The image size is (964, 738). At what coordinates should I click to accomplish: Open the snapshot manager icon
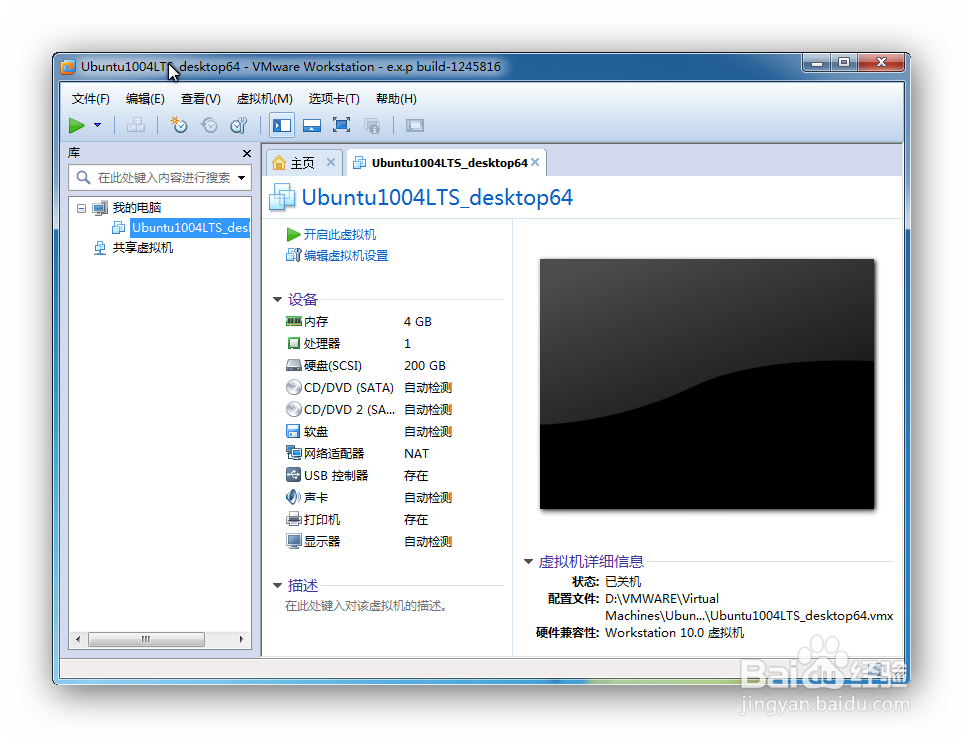(239, 125)
